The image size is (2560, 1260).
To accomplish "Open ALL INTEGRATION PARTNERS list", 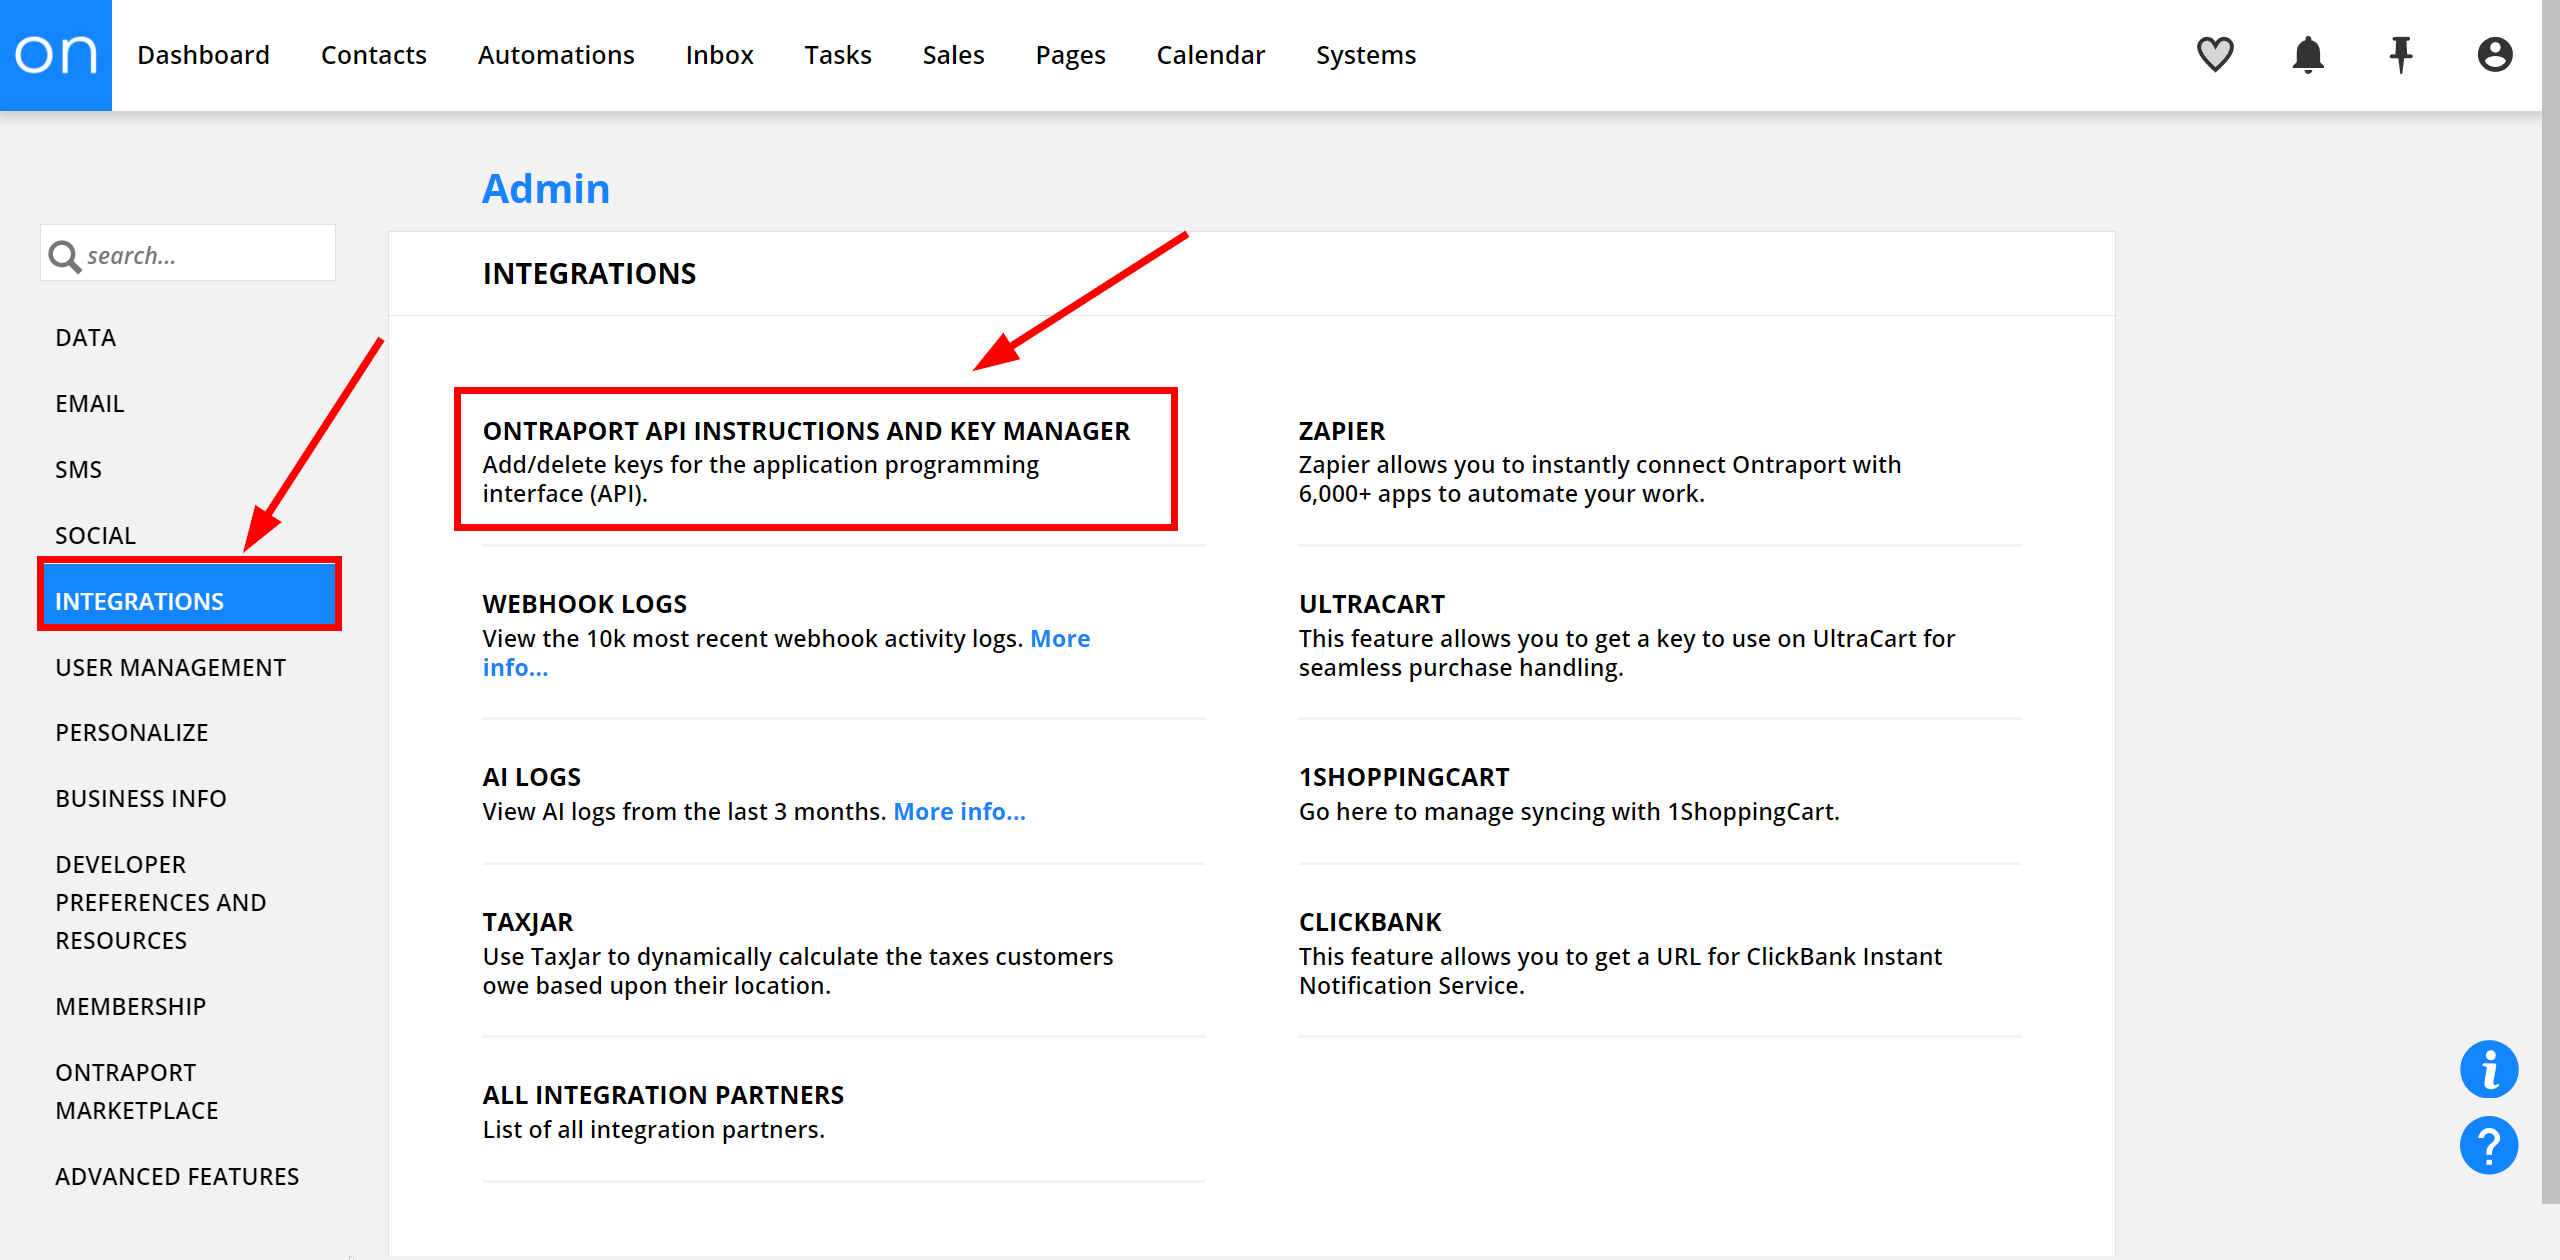I will (664, 1095).
